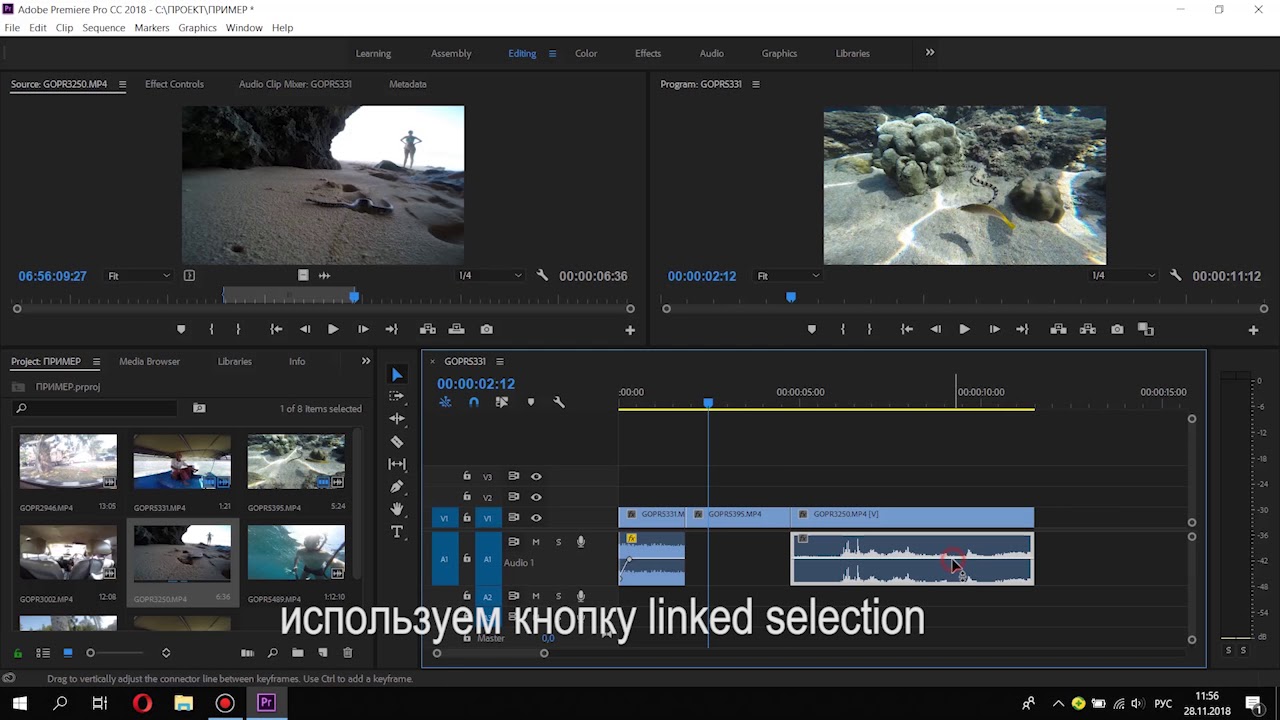Open Program GOPR5331 panel menu
1280x720 pixels.
(756, 84)
